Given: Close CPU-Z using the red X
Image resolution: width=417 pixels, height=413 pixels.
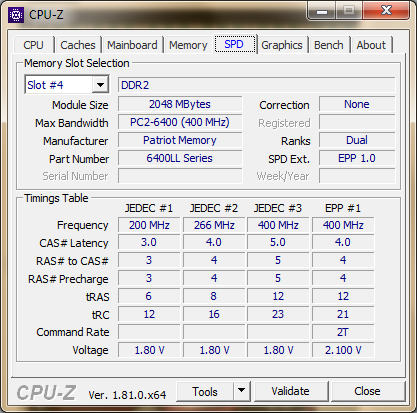Looking at the screenshot, I should [386, 10].
